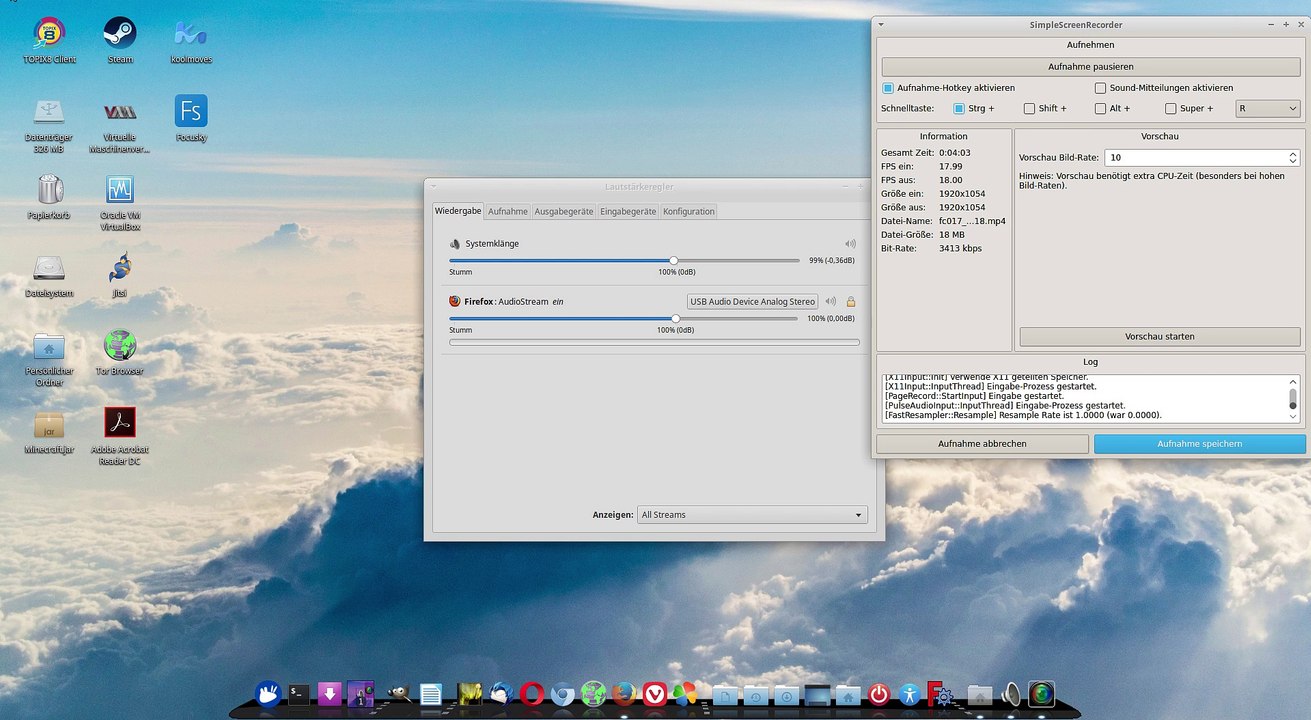Click the Aufnahme speichern button
The width and height of the screenshot is (1311, 720).
[1200, 443]
